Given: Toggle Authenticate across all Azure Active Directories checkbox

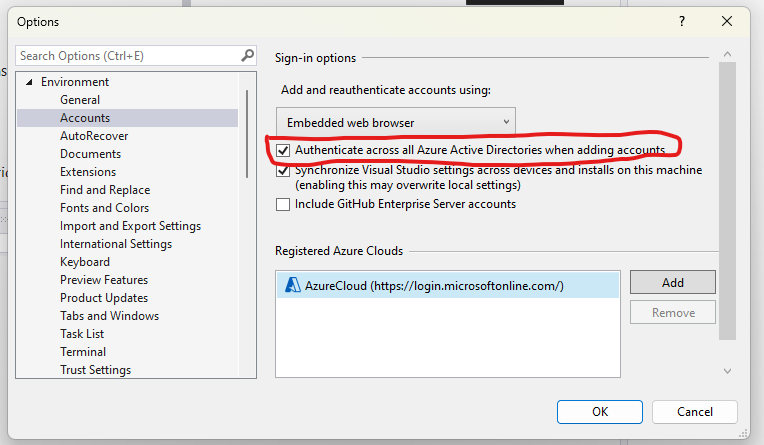Looking at the screenshot, I should pos(283,150).
